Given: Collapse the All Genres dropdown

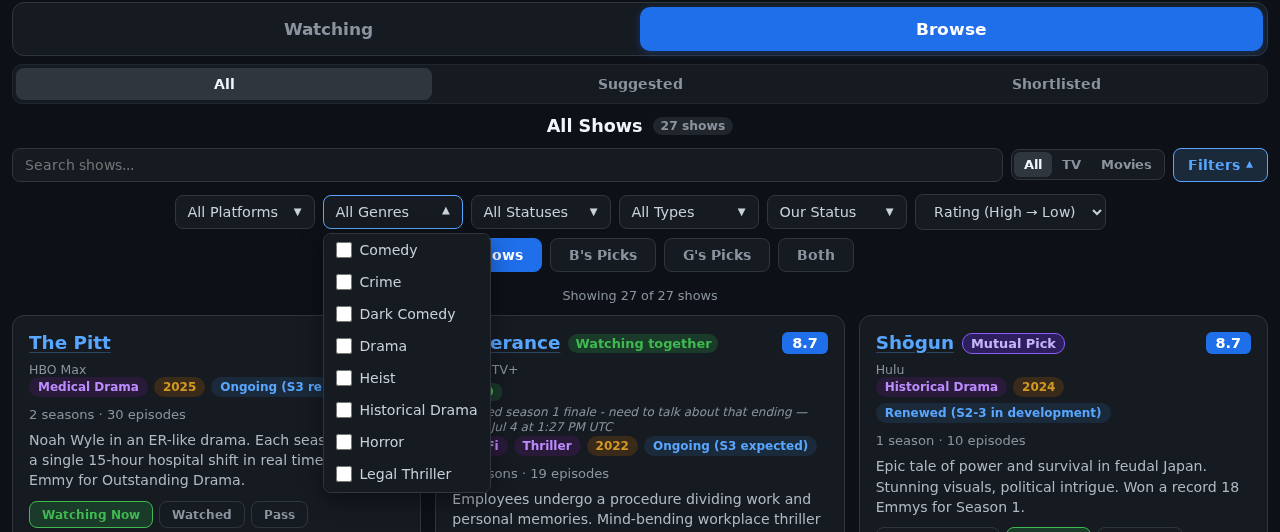Looking at the screenshot, I should pyautogui.click(x=393, y=212).
